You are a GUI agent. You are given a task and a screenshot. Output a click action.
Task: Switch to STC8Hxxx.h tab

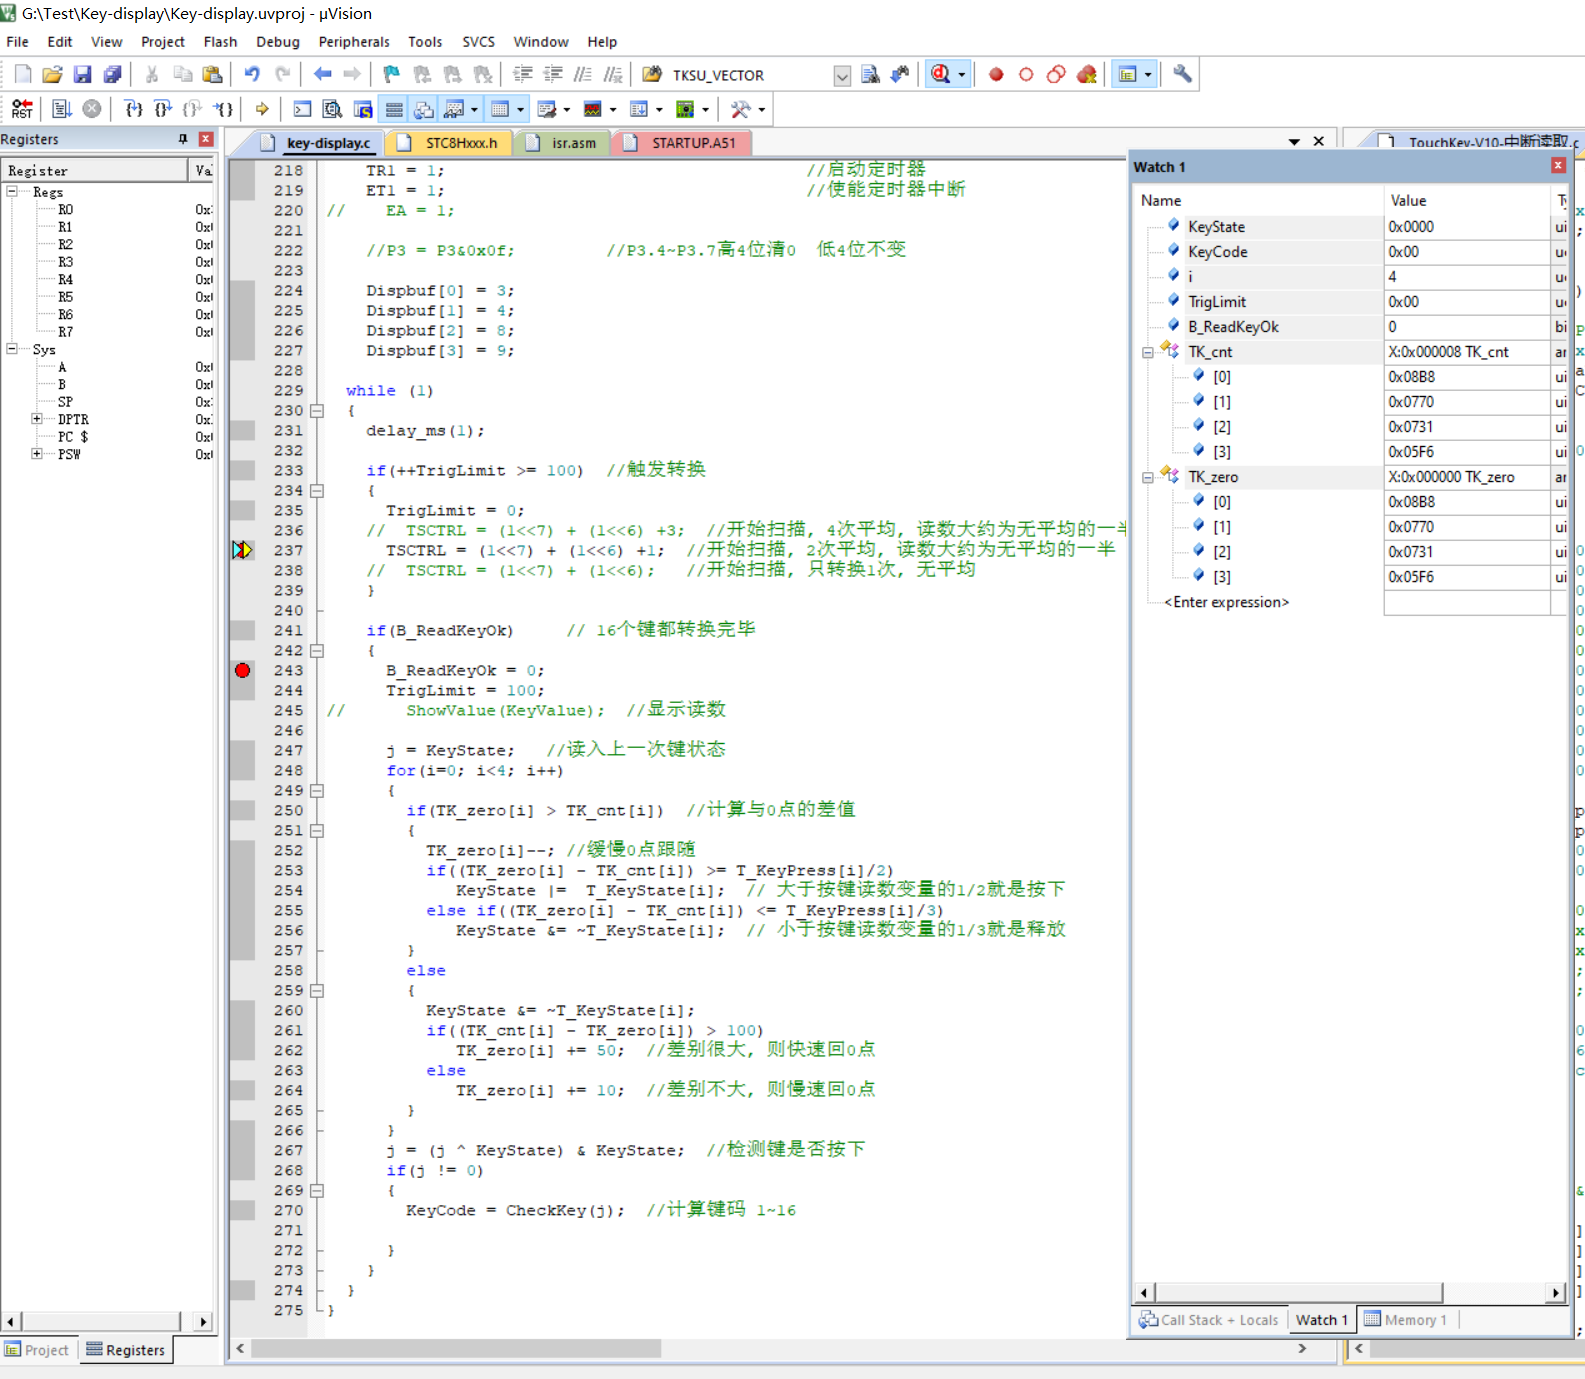click(x=449, y=143)
